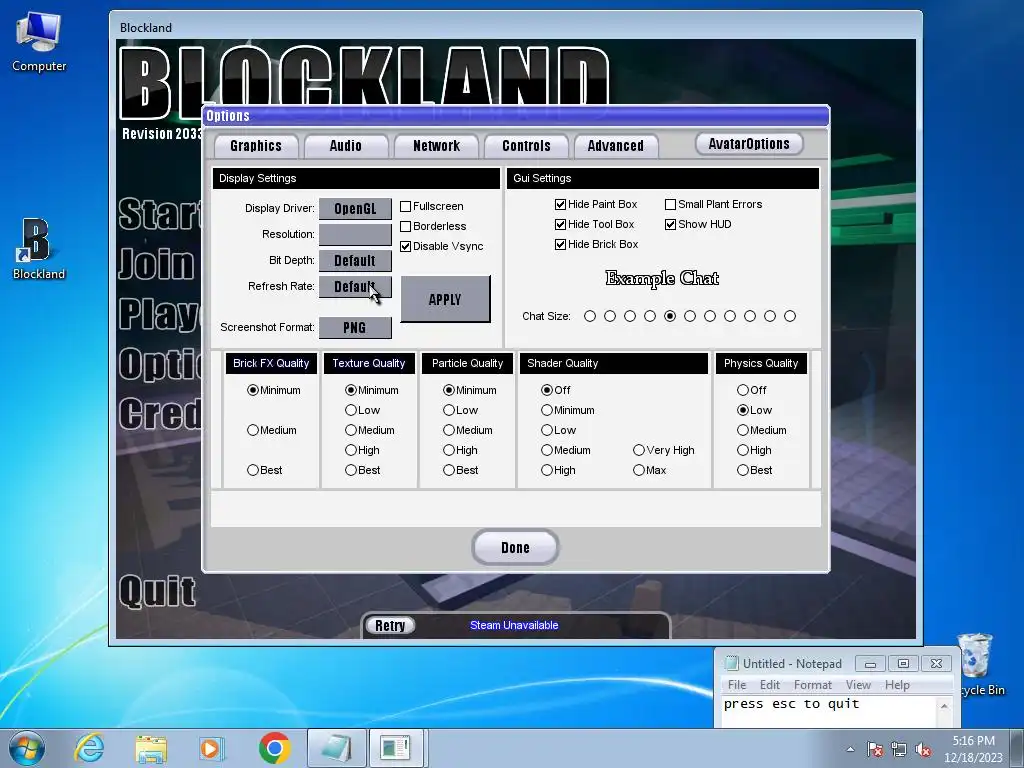The width and height of the screenshot is (1024, 768).
Task: Set Particle Quality to Best
Action: (x=449, y=470)
